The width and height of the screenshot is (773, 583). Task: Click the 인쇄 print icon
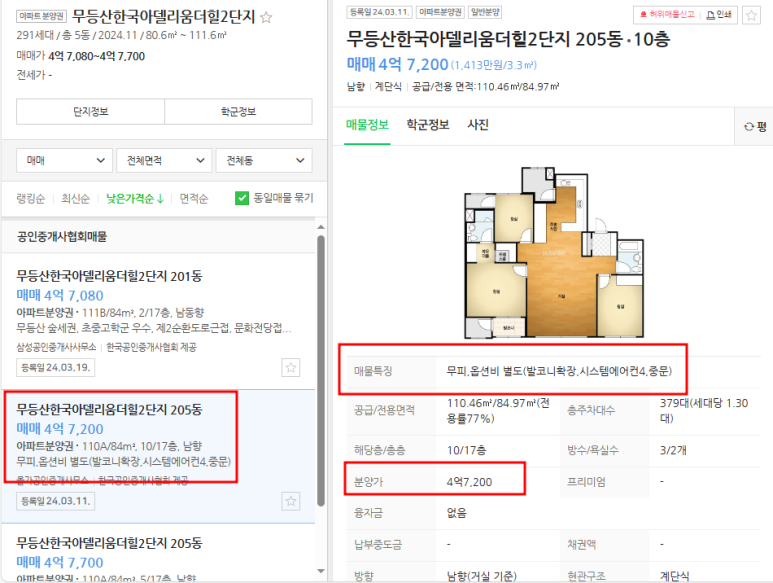(x=719, y=15)
